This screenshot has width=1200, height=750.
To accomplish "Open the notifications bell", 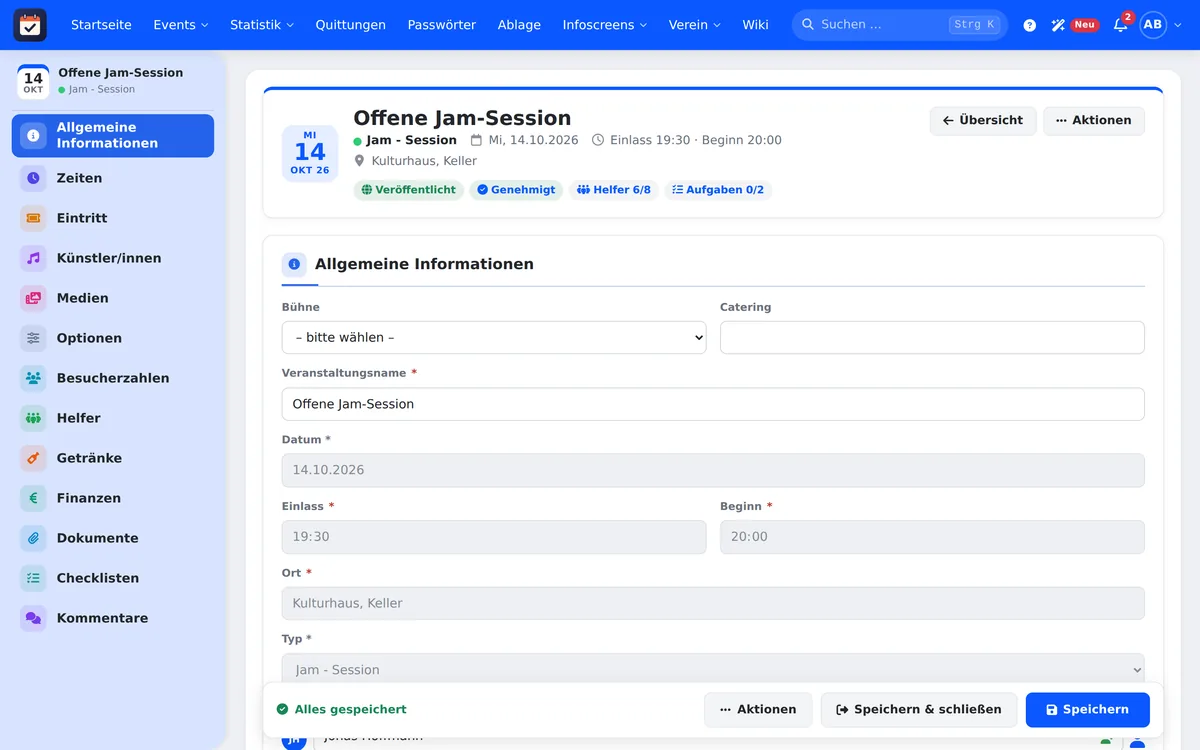I will (x=1120, y=25).
